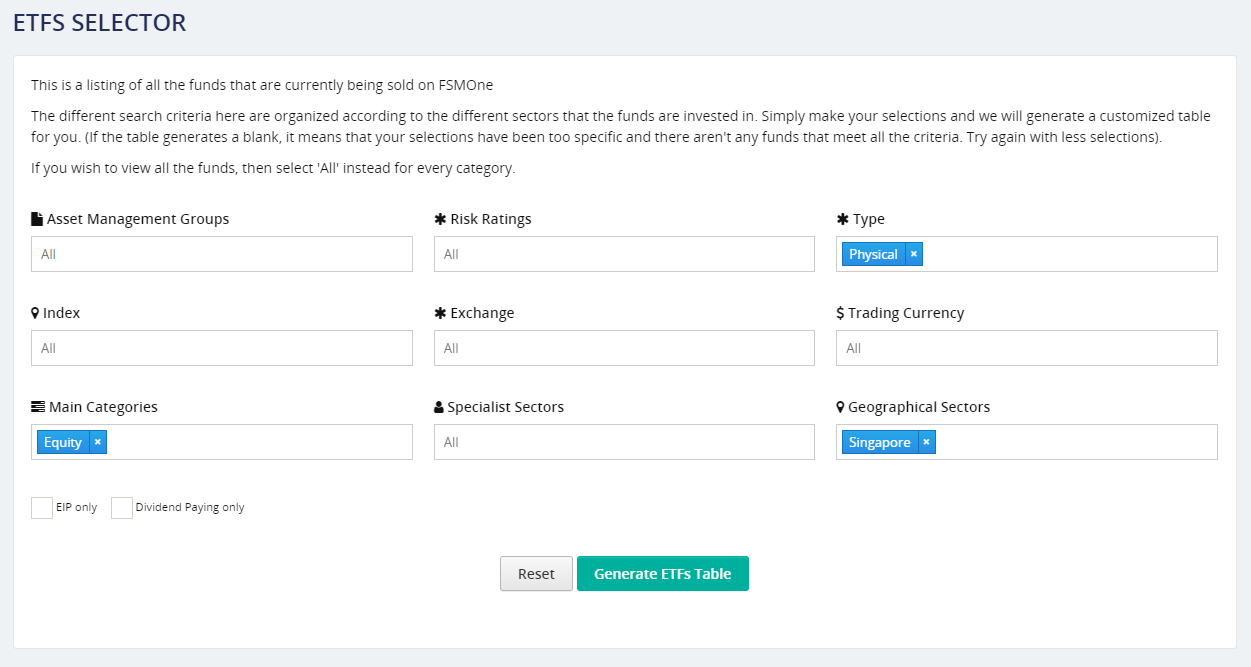
Task: Click the asterisk icon beside Risk Ratings
Action: pos(440,219)
